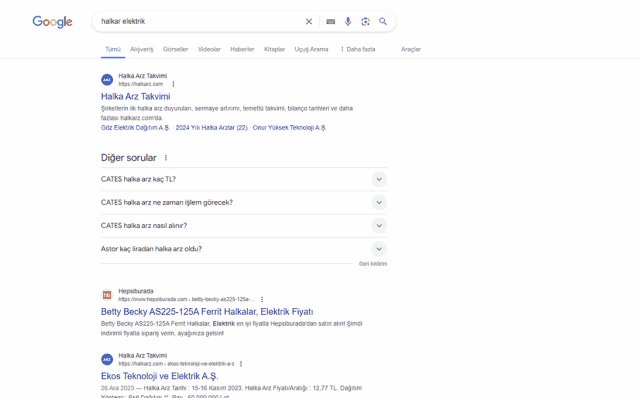Open 'Gdz Elektrik Dağıtım A.Ş.' sitelink
This screenshot has width=640, height=398.
point(135,128)
